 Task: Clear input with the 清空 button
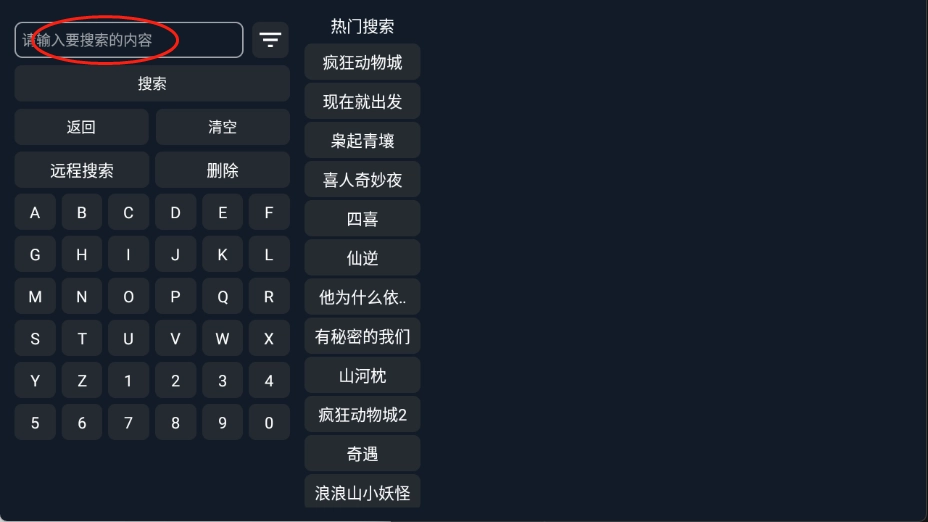[222, 127]
